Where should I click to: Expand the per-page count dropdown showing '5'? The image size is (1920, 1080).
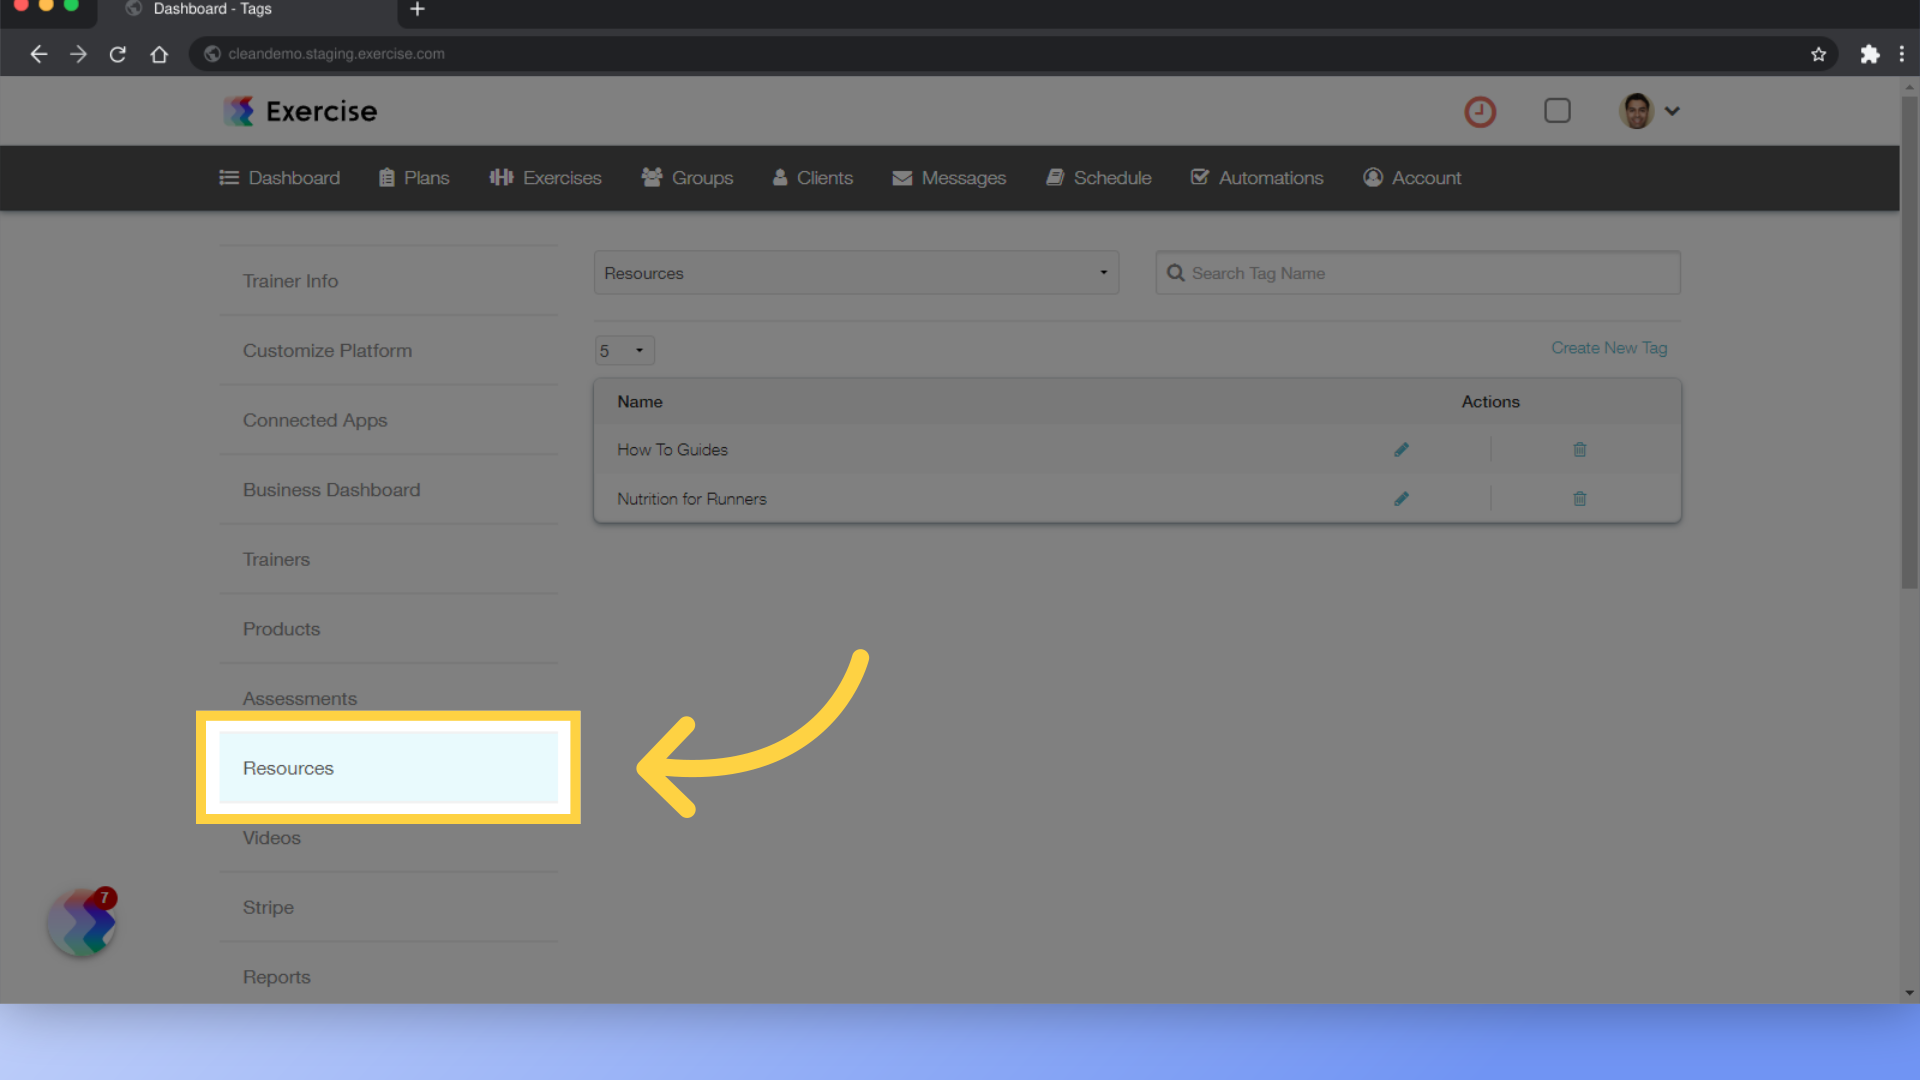coord(621,349)
